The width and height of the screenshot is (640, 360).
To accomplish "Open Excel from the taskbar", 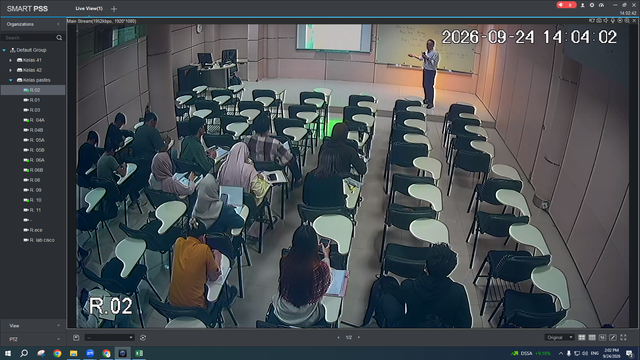I will (x=139, y=353).
